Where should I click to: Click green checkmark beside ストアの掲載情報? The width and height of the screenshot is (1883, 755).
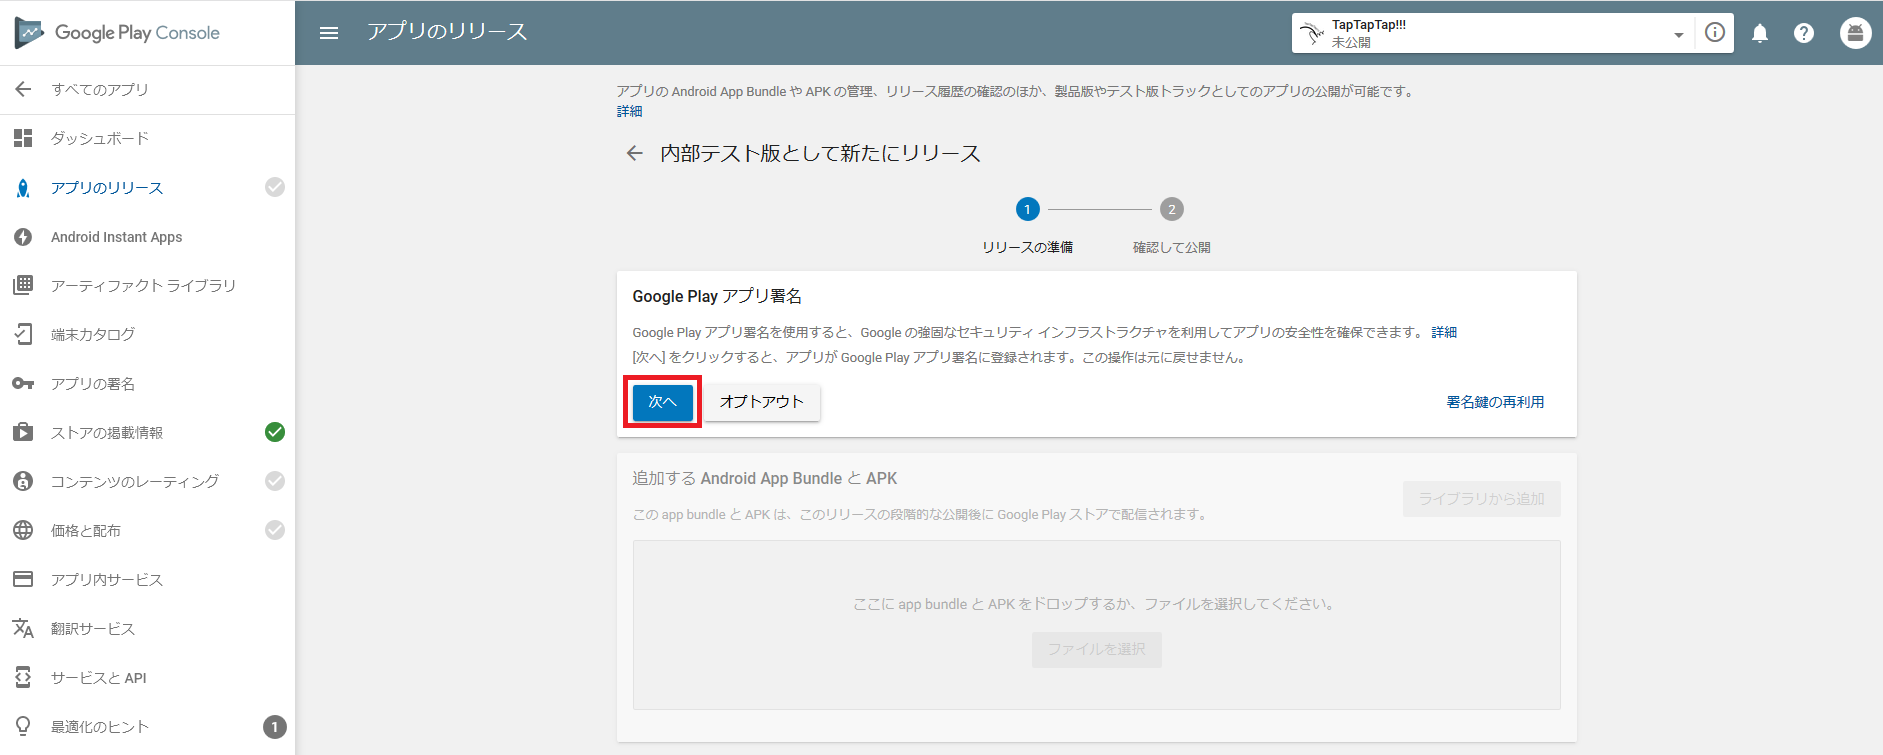[275, 432]
